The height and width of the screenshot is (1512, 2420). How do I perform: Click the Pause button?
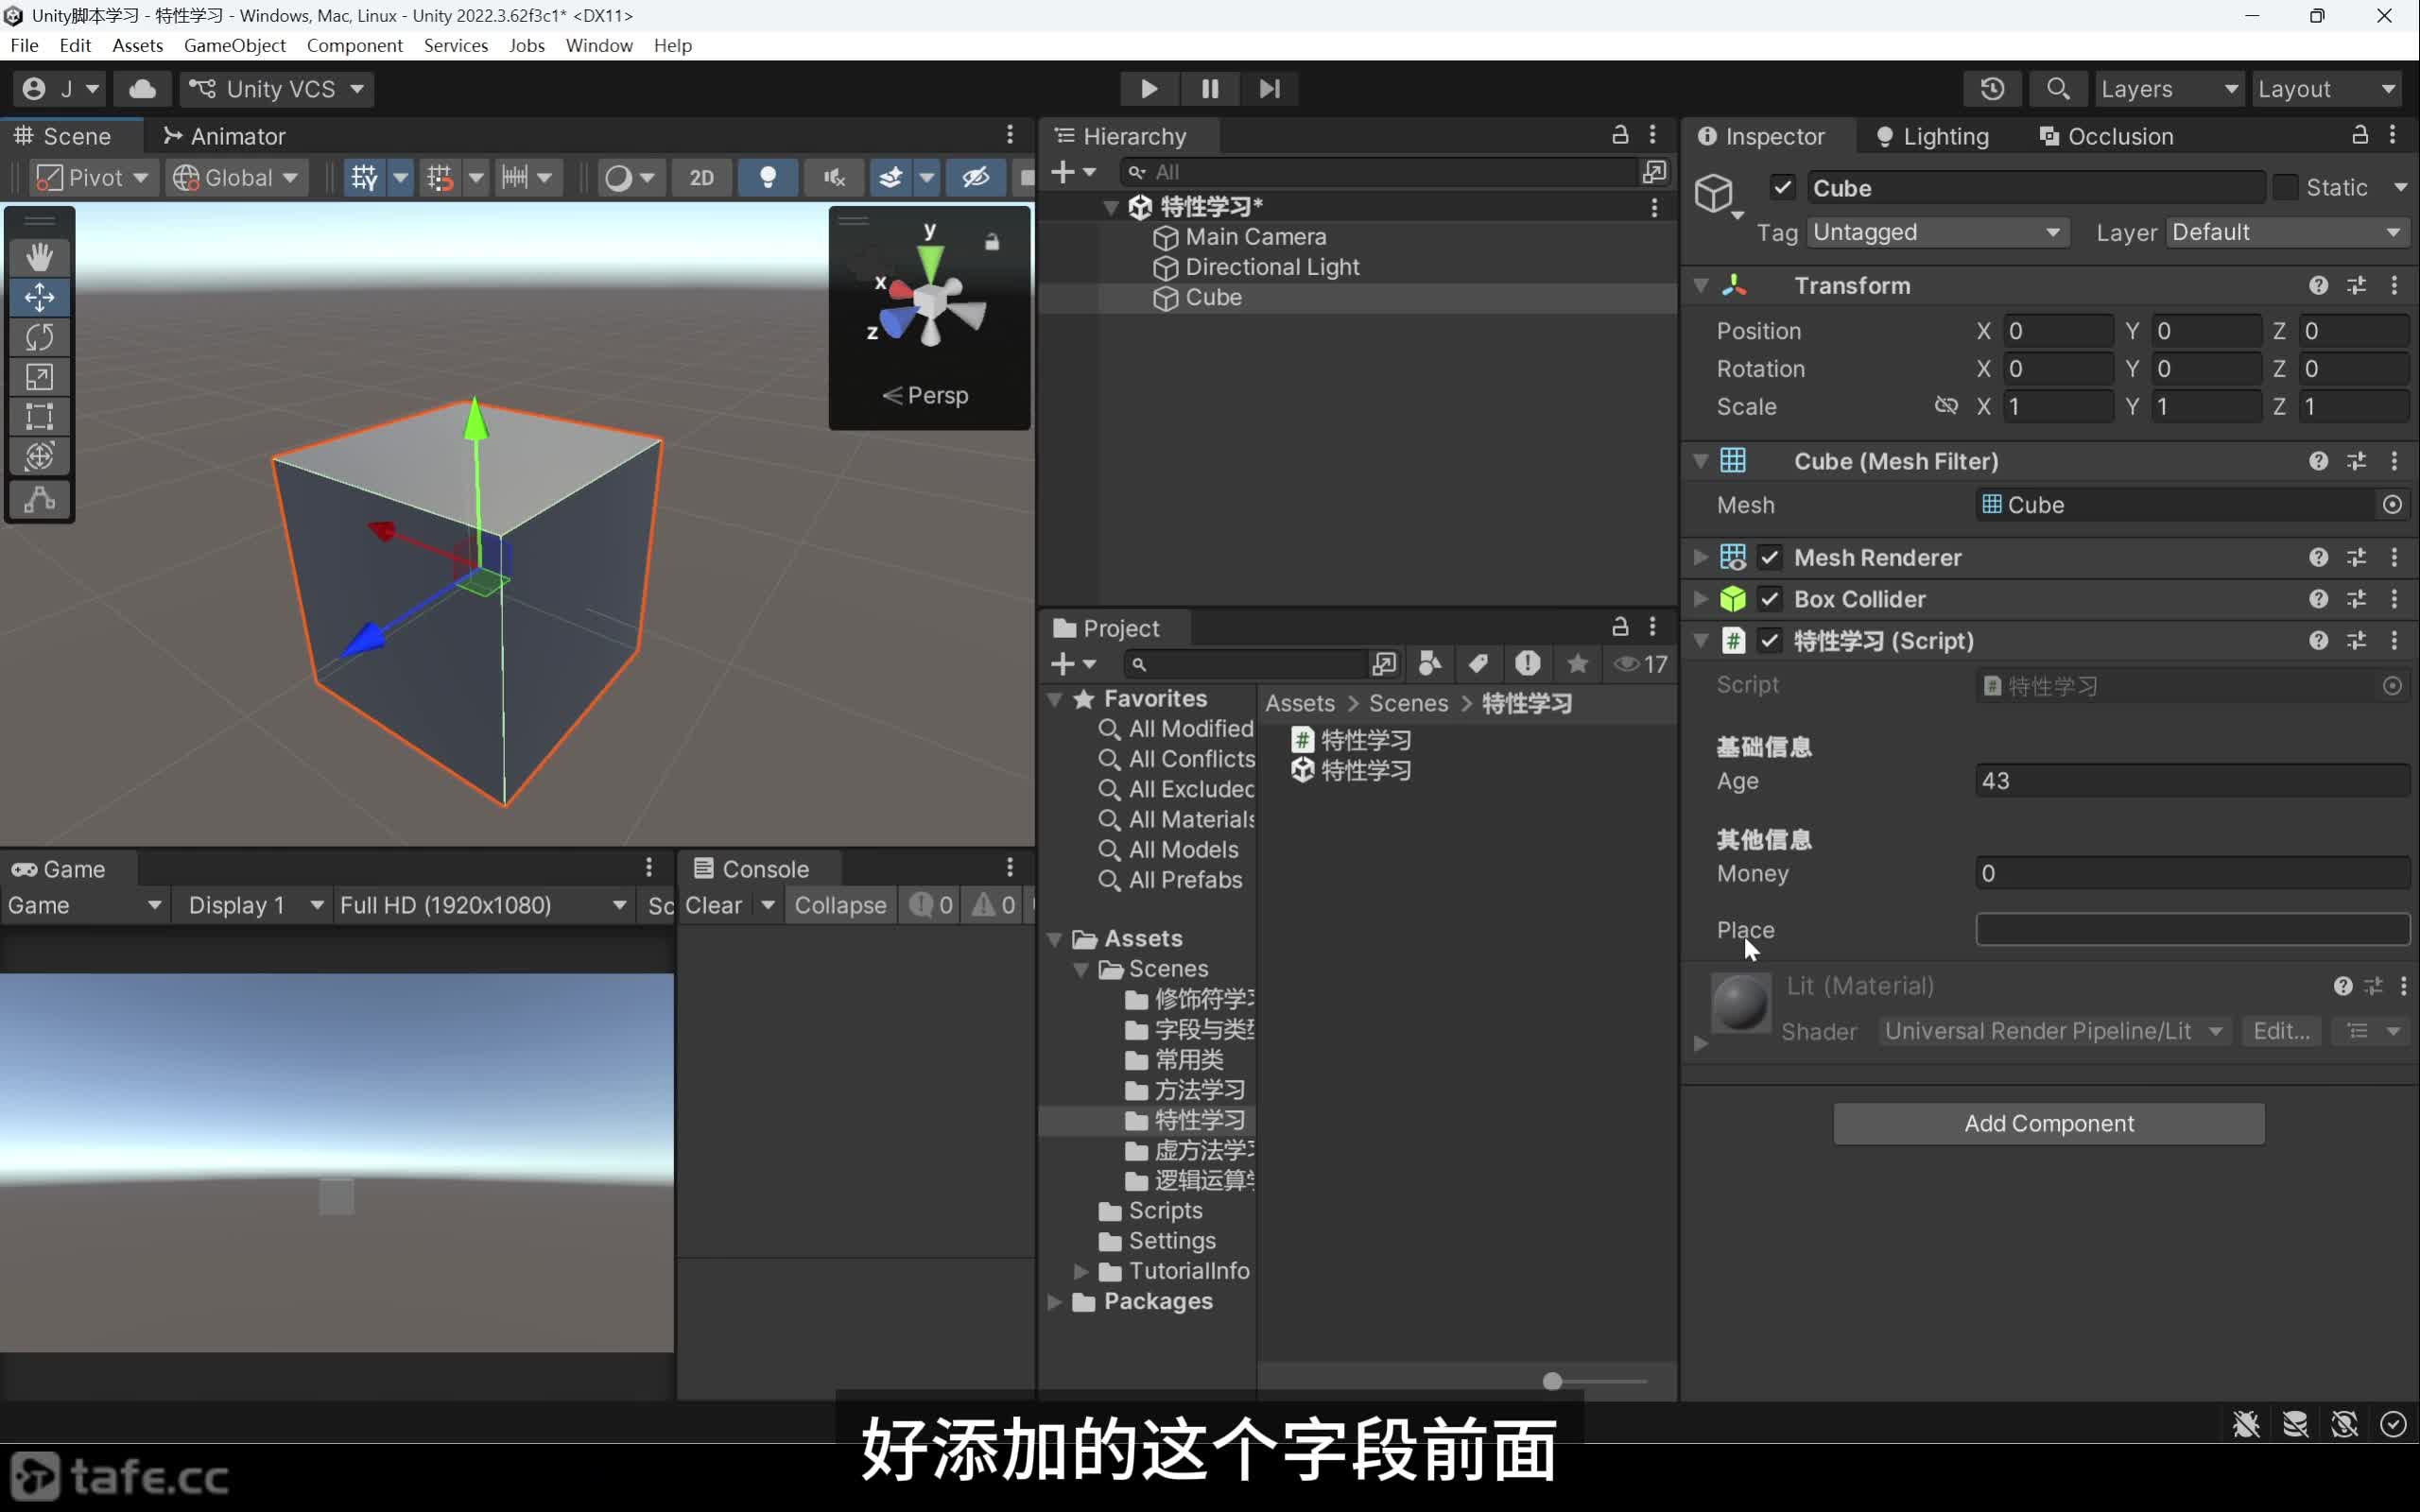tap(1210, 89)
